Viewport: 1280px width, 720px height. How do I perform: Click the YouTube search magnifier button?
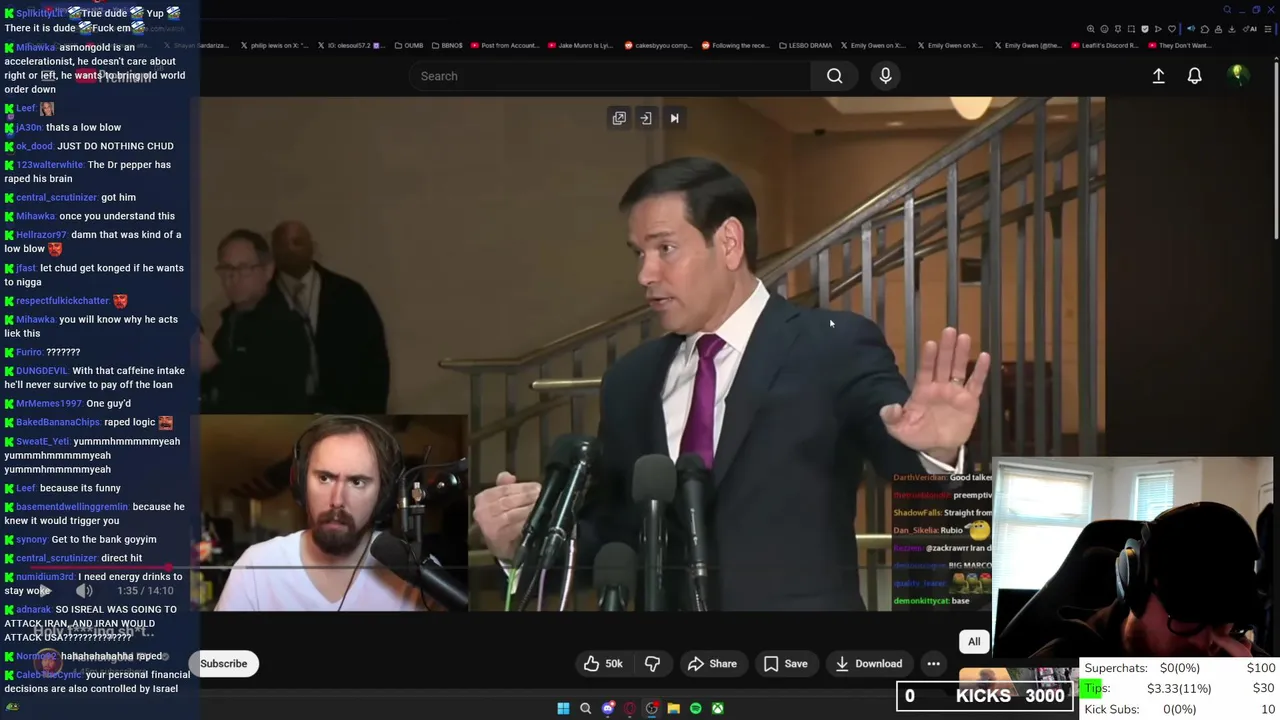tap(834, 76)
